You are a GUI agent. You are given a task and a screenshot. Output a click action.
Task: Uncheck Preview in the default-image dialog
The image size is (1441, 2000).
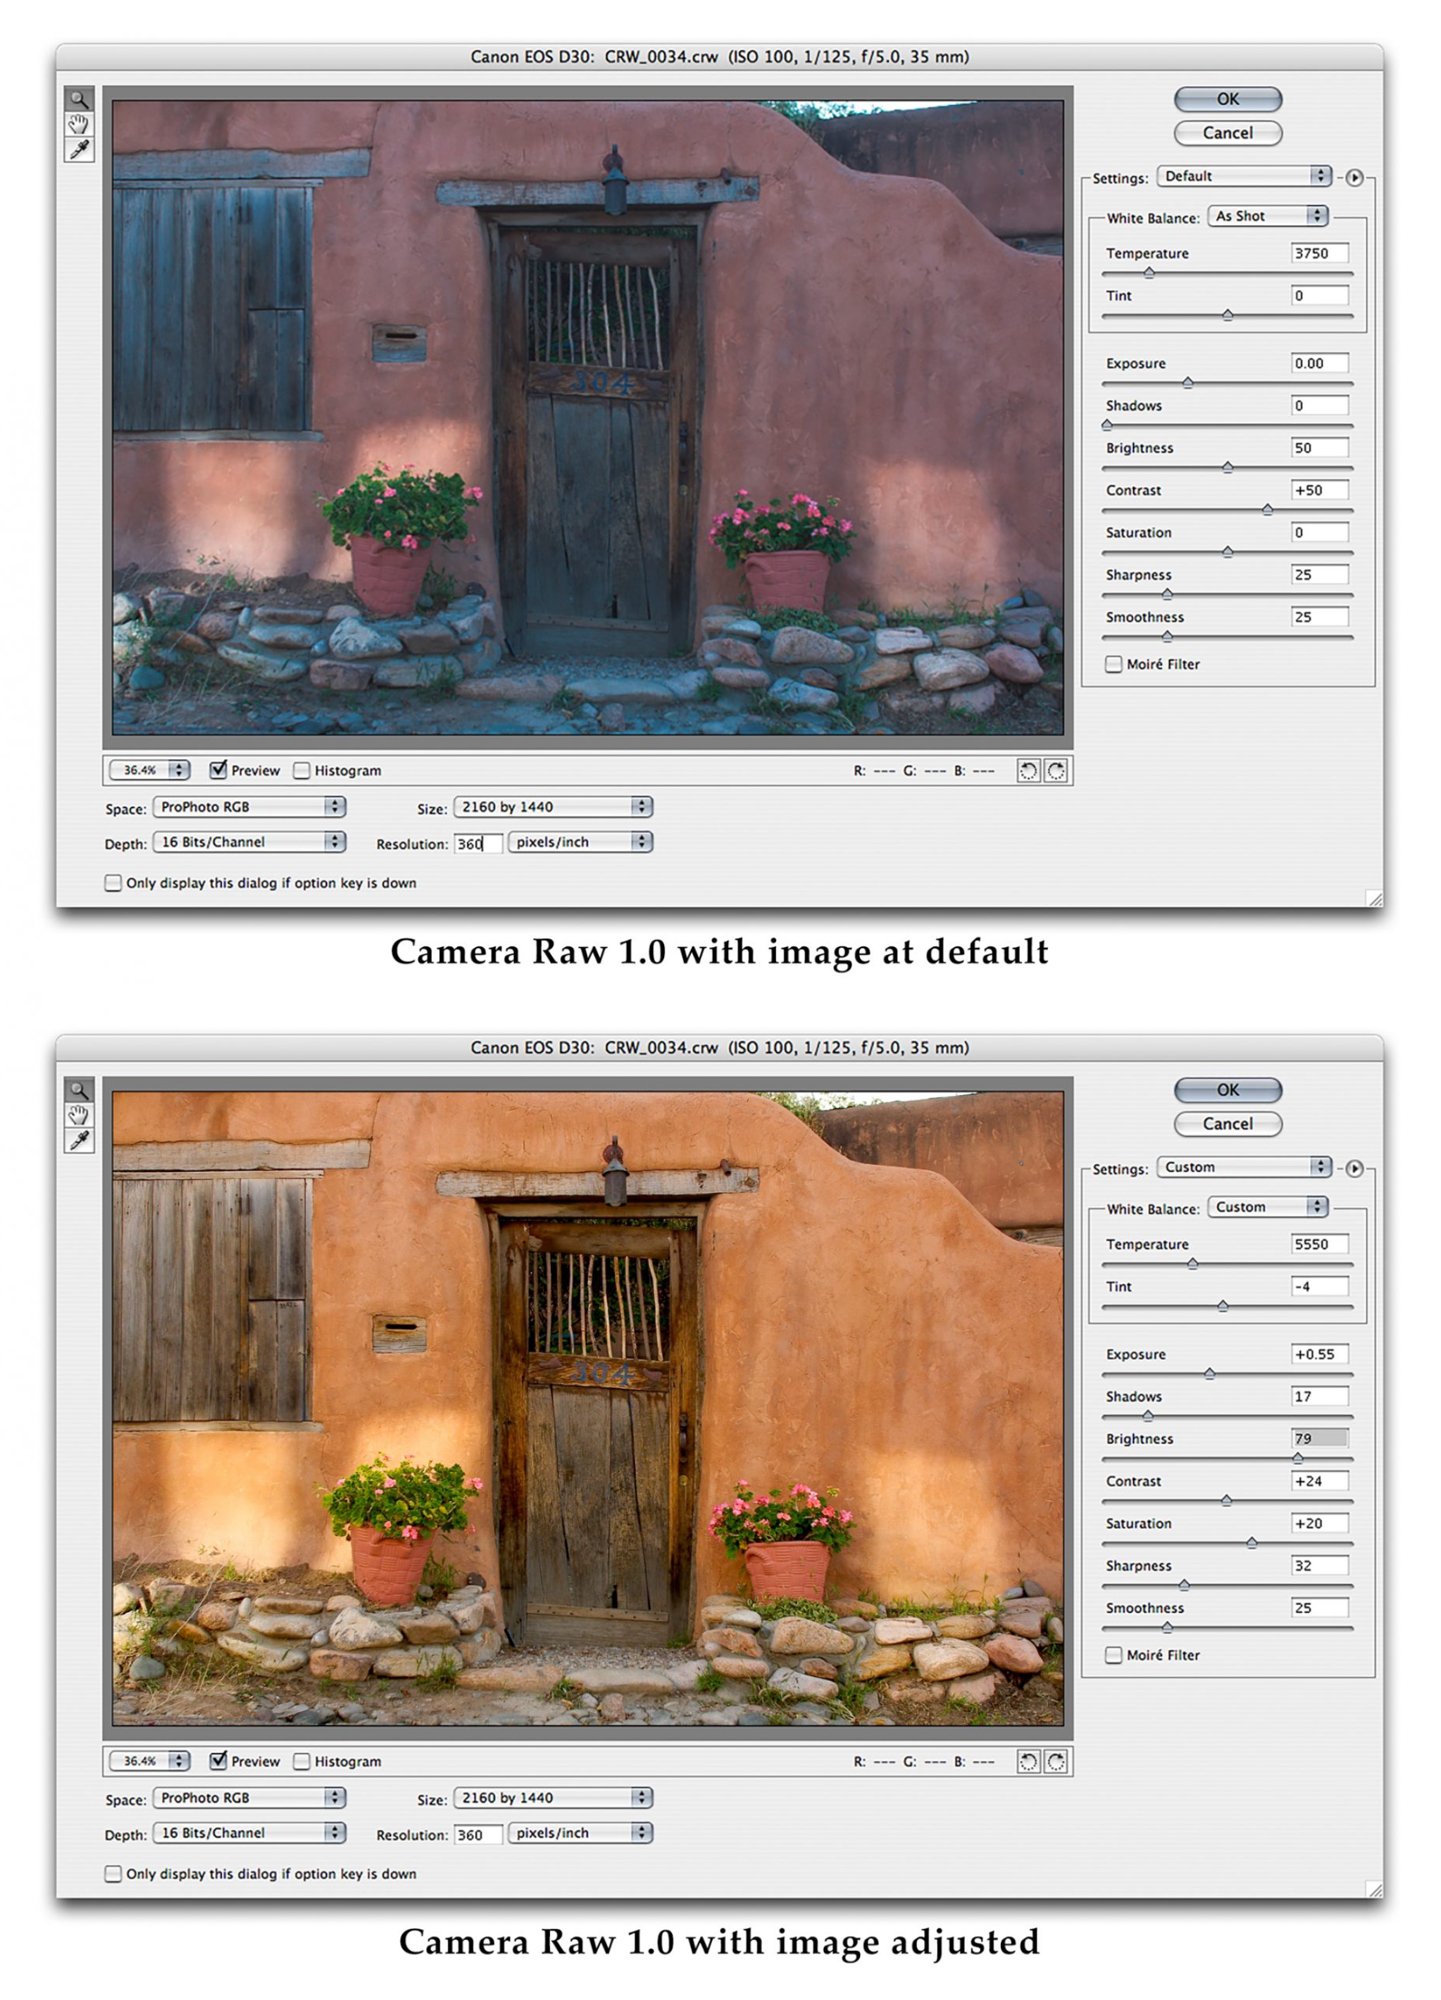pos(218,770)
